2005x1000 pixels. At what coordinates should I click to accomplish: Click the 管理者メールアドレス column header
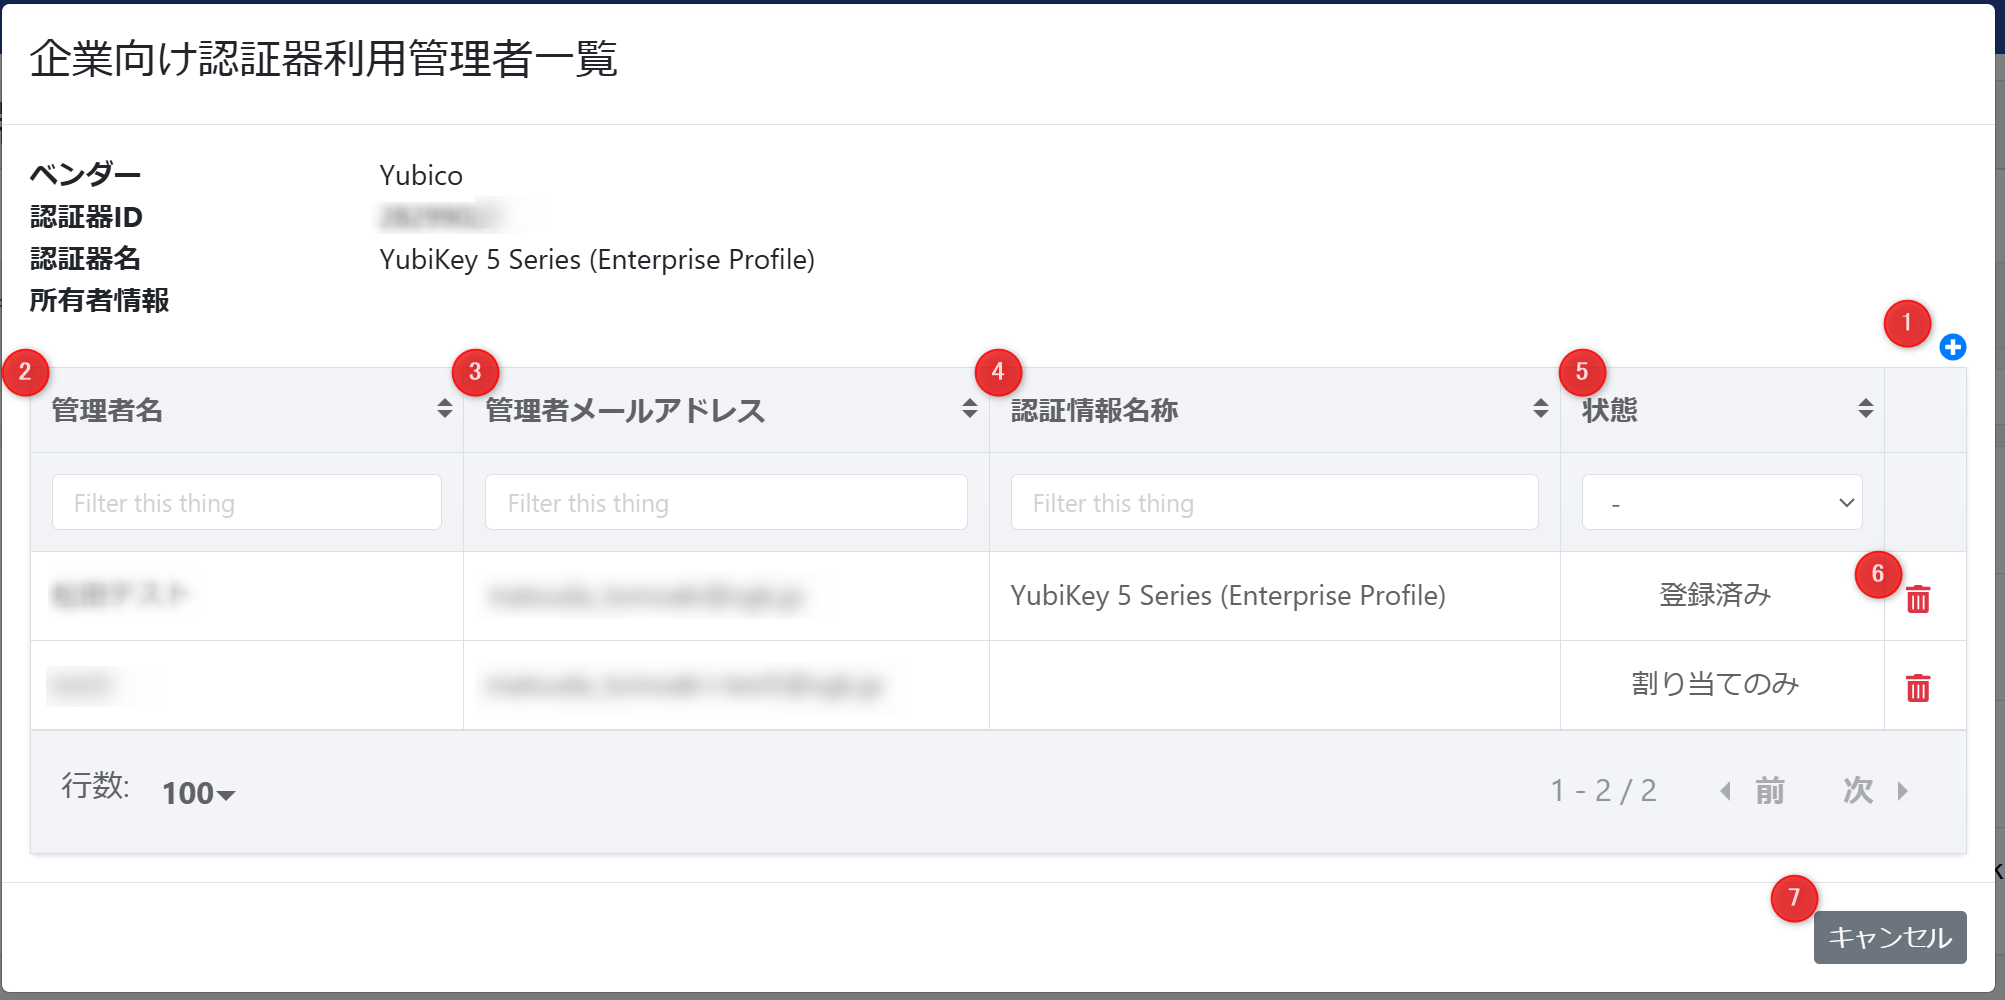point(726,410)
